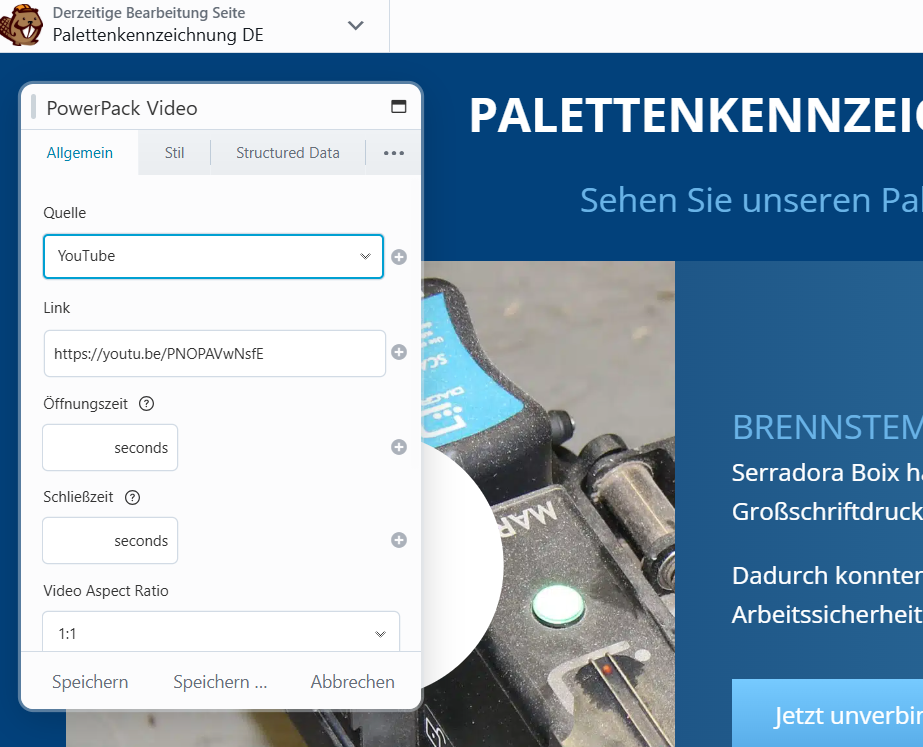Click the 'Sehen Sie unseren Pal' subheading
This screenshot has width=923, height=747.
tap(751, 200)
